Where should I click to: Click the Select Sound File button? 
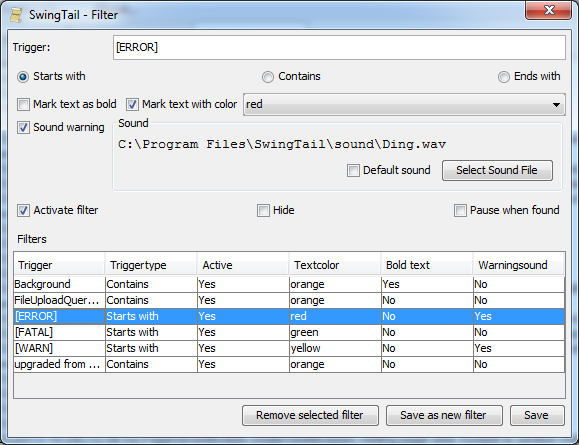(497, 170)
